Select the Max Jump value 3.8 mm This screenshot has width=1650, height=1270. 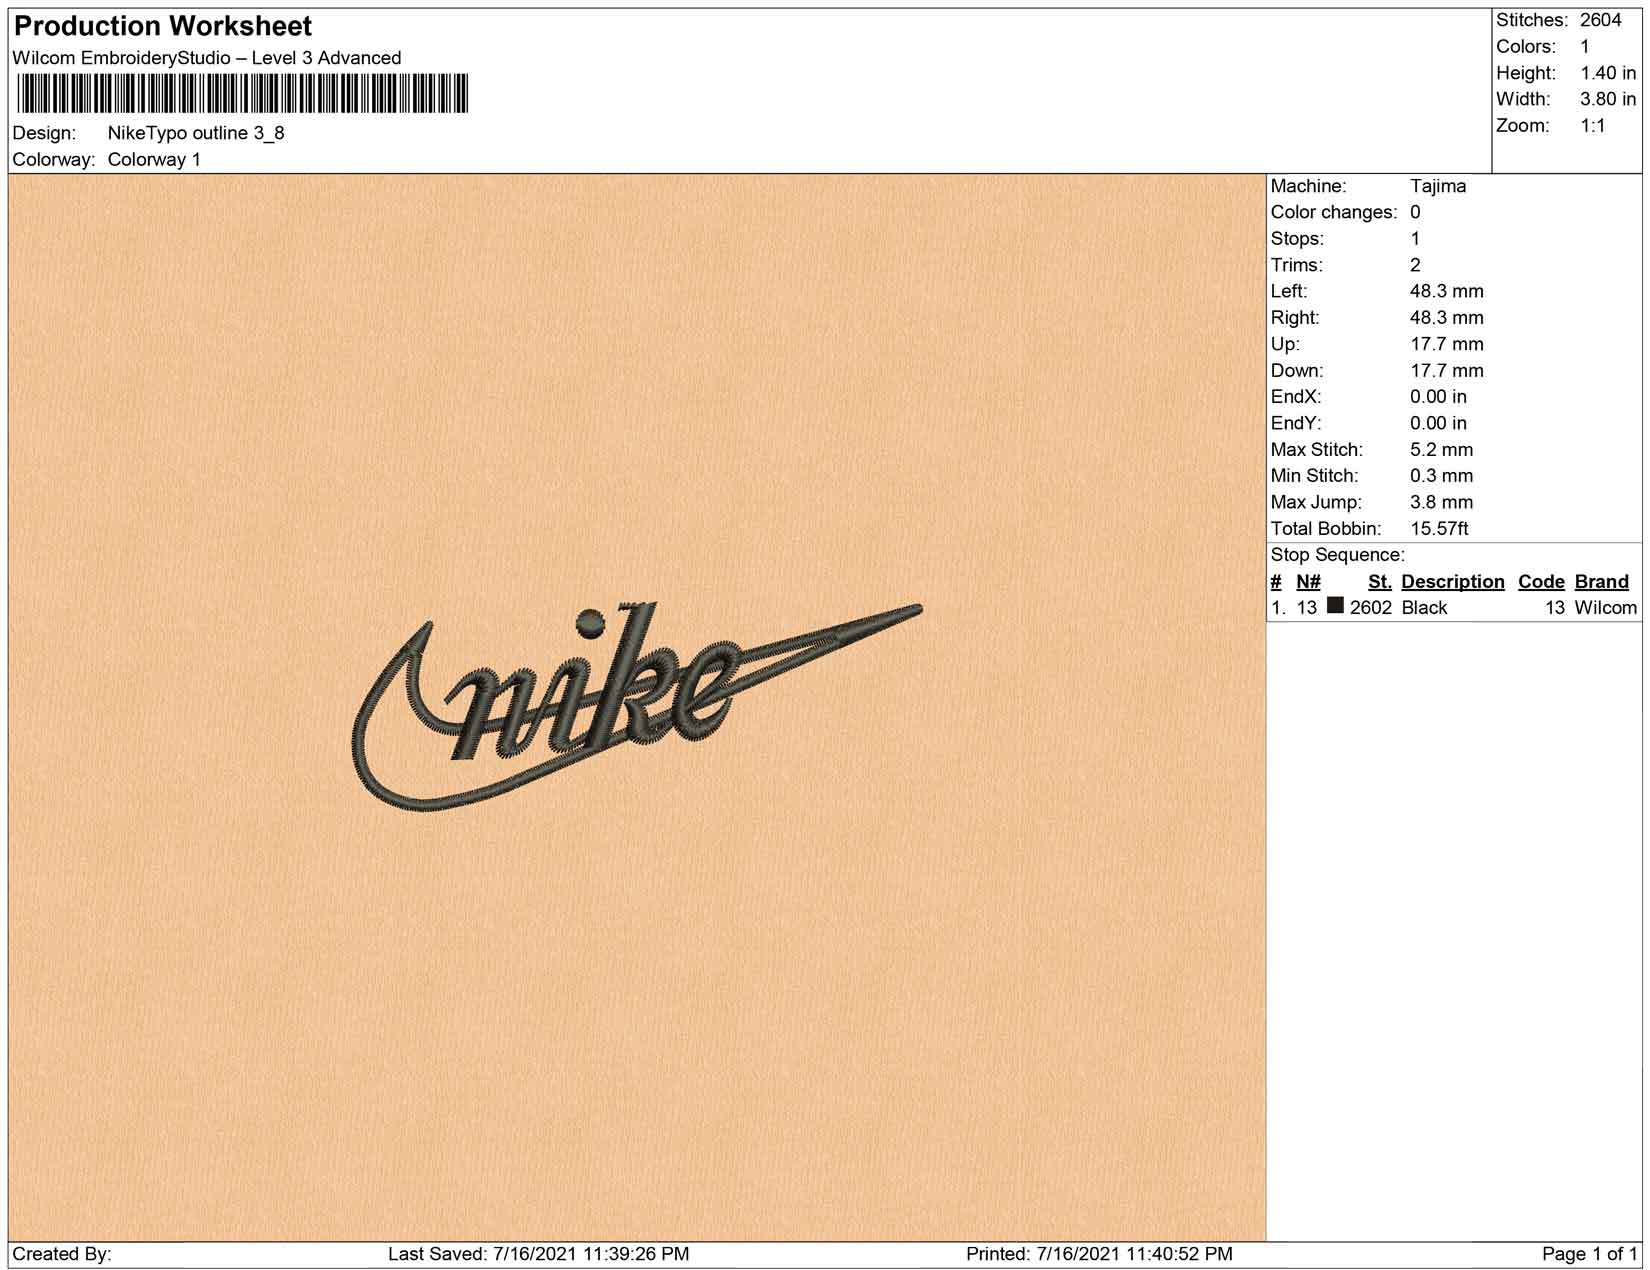[x=1441, y=503]
